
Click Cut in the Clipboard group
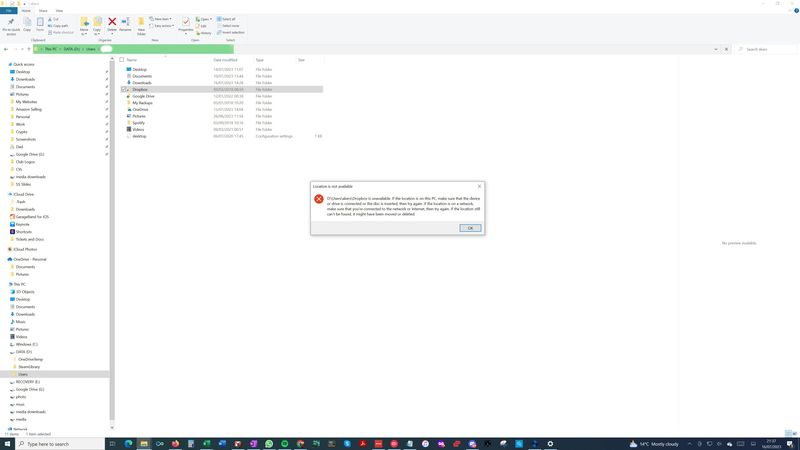[x=54, y=19]
